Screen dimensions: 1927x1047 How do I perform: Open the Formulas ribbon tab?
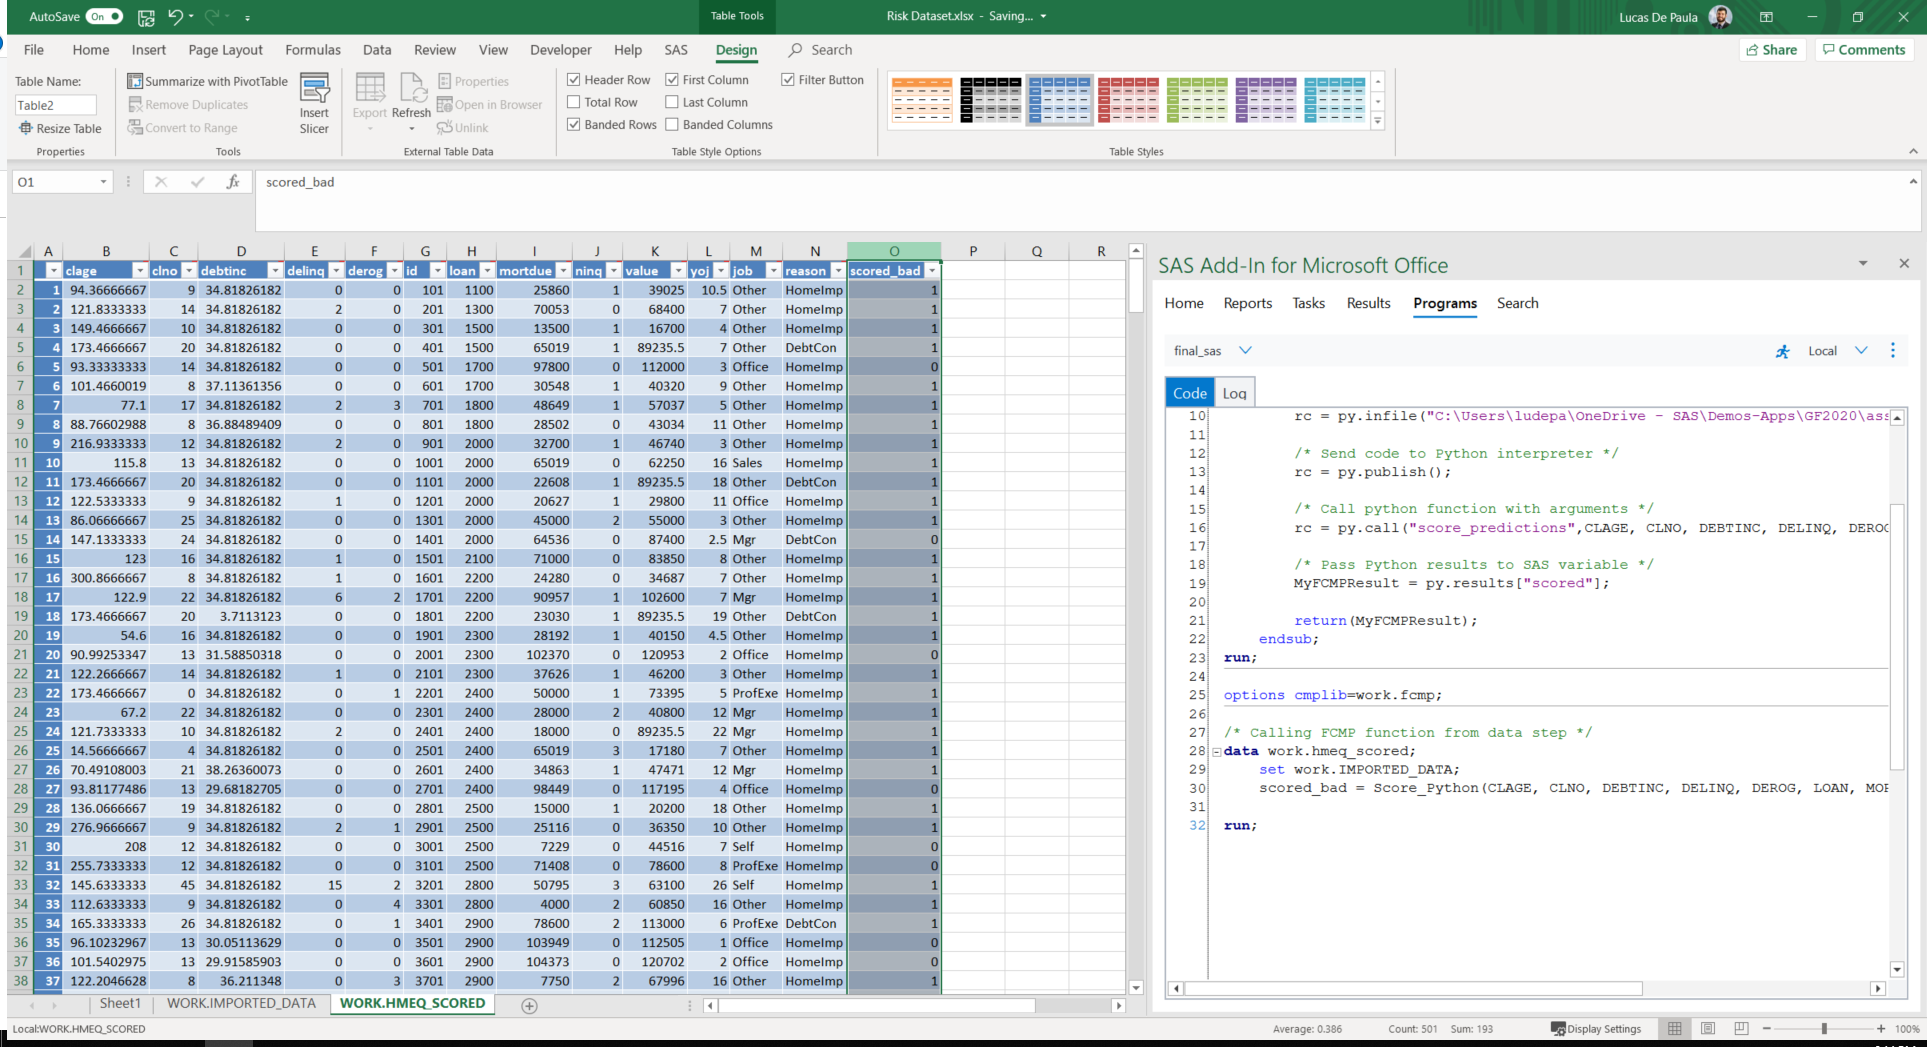(313, 50)
